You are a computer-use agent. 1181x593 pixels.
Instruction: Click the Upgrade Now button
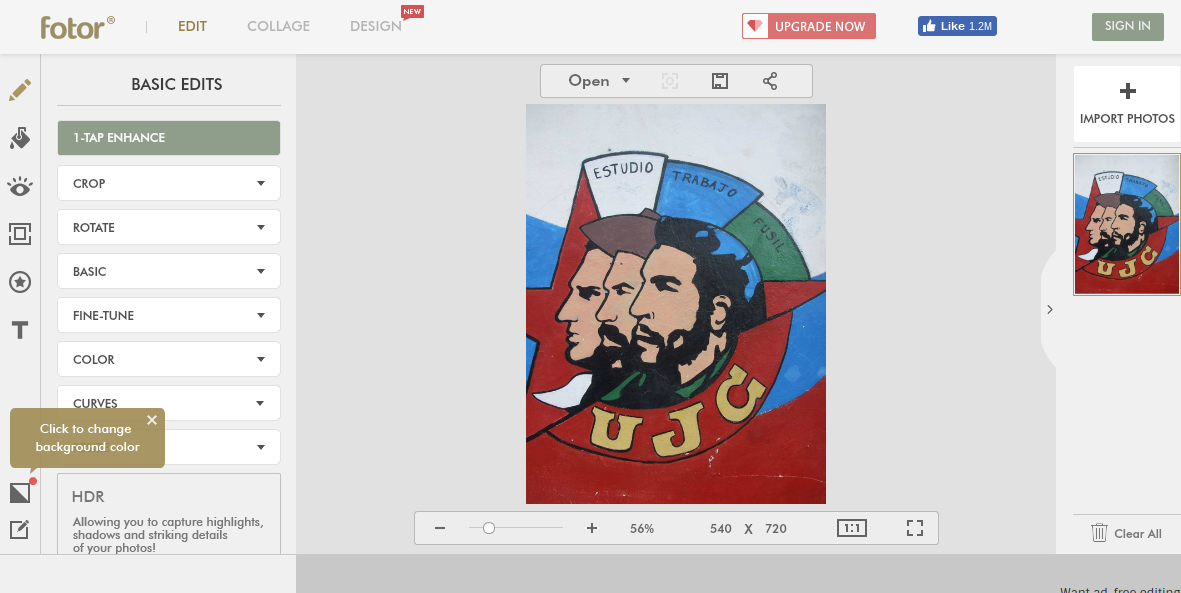pyautogui.click(x=809, y=26)
